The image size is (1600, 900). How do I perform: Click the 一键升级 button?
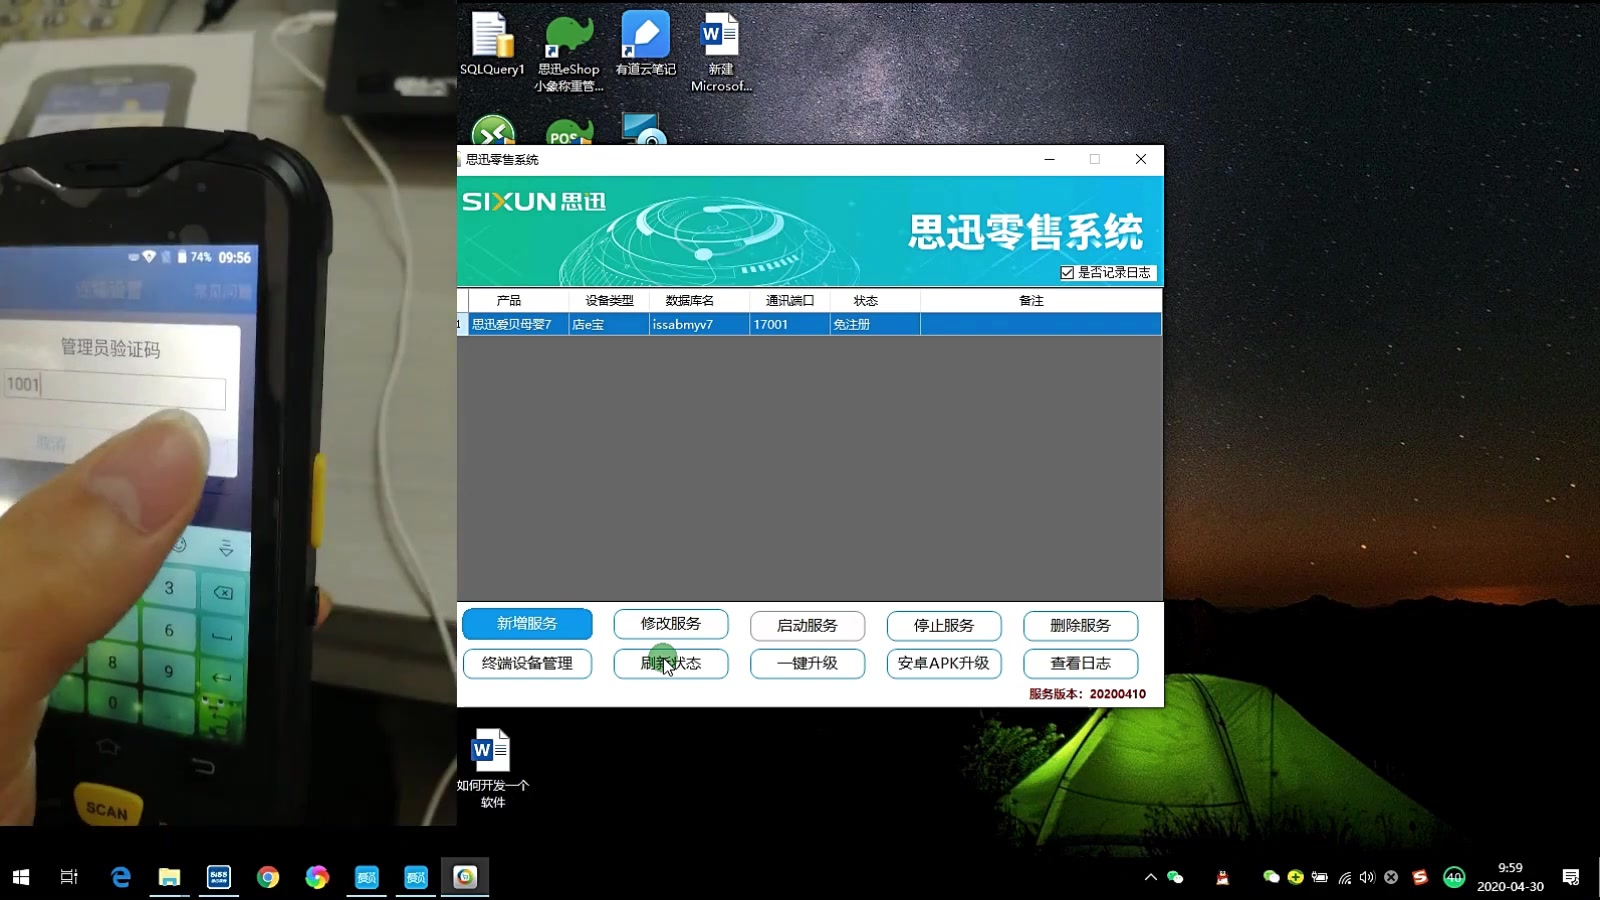[x=807, y=663]
